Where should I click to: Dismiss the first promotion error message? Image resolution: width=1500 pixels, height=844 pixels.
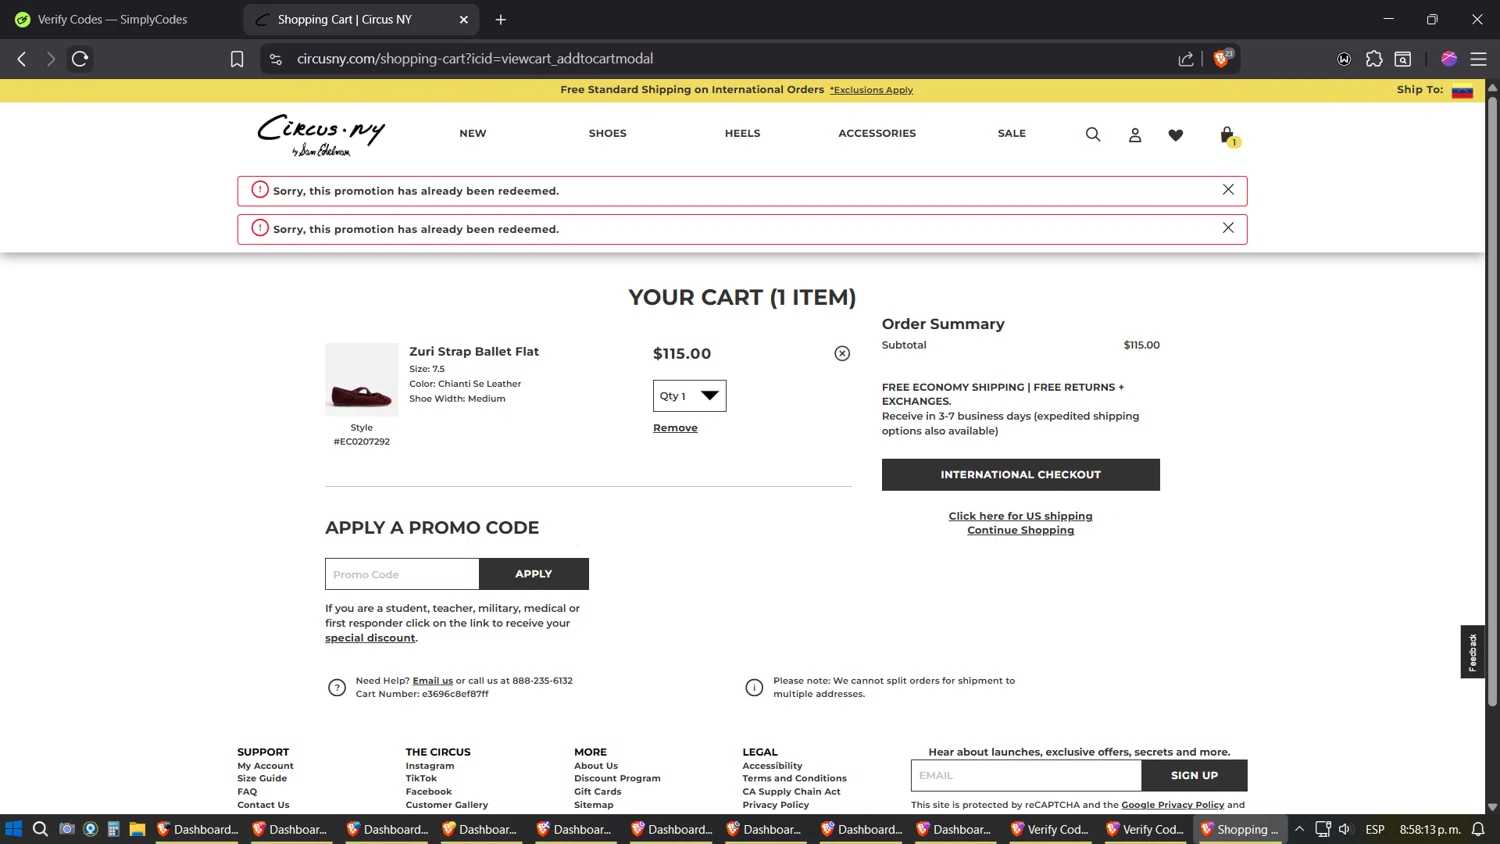(x=1228, y=190)
